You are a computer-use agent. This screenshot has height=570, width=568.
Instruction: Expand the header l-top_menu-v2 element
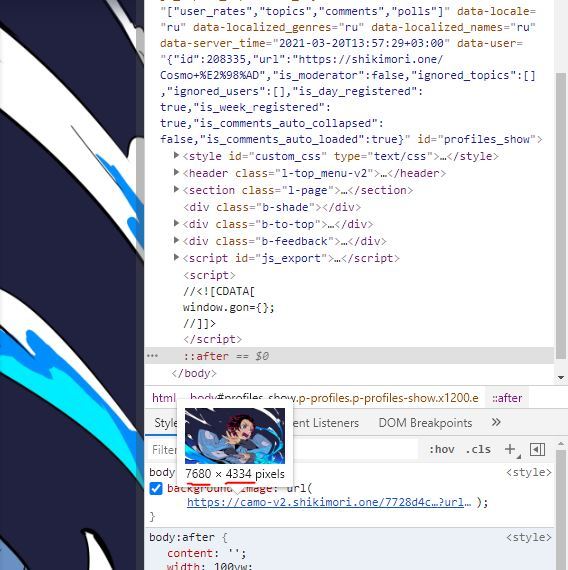click(176, 172)
